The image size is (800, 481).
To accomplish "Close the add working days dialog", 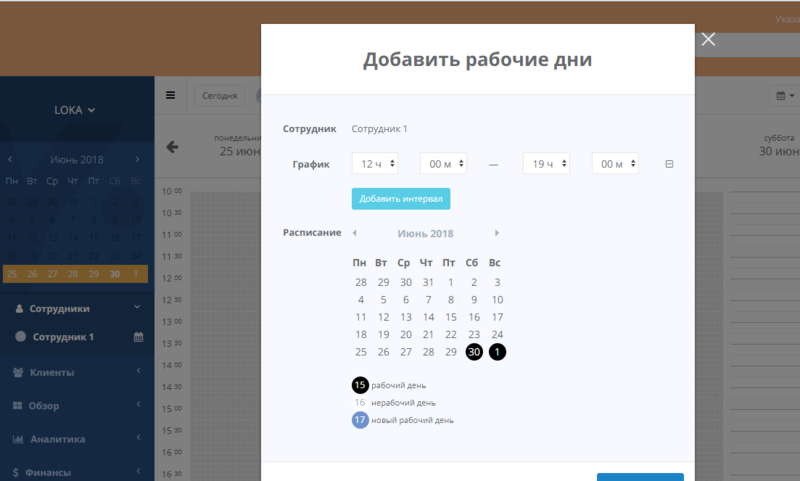I will coord(708,40).
